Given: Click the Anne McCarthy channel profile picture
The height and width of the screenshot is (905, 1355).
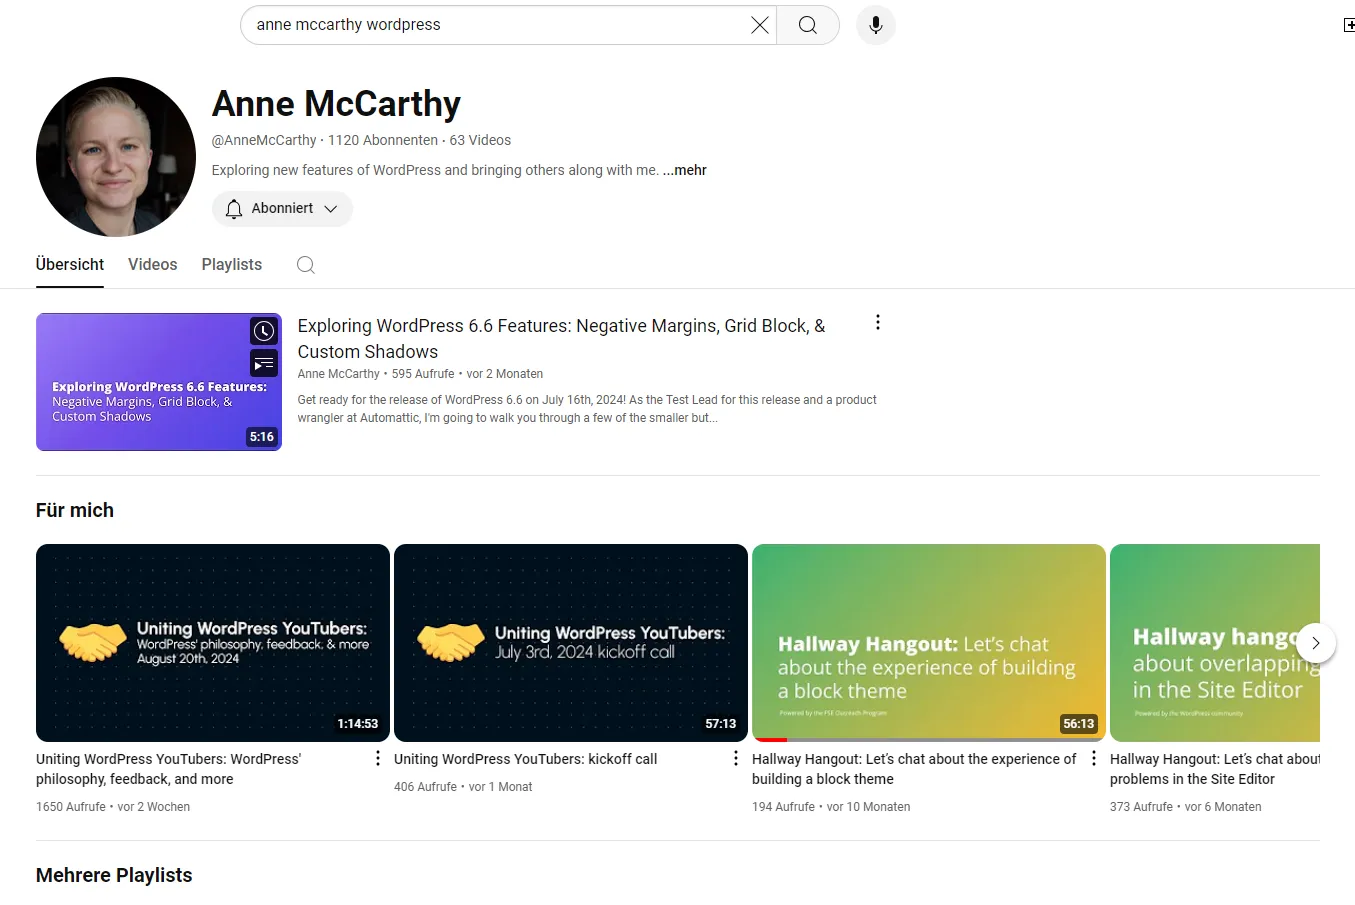Looking at the screenshot, I should coord(116,157).
